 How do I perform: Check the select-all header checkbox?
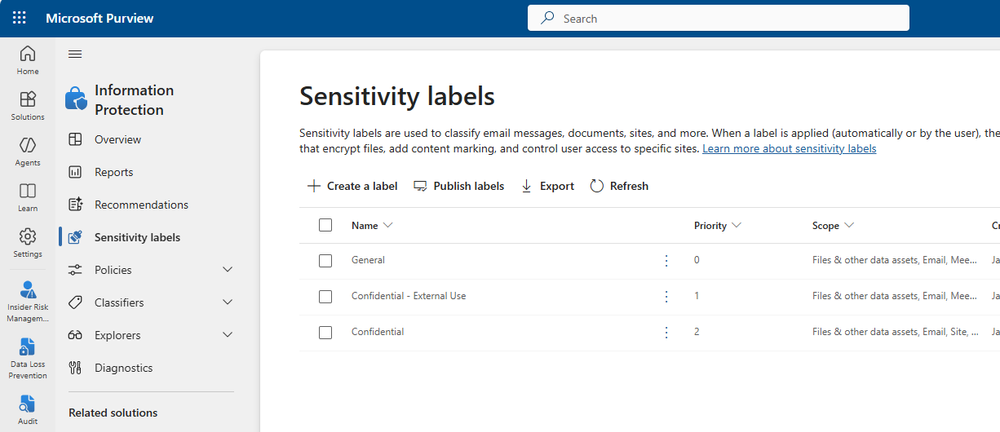point(325,225)
